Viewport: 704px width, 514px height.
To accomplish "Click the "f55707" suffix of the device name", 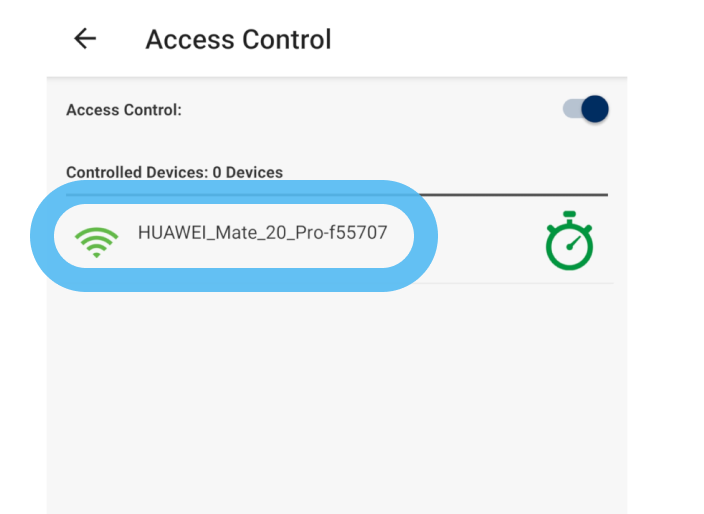I will pos(359,232).
